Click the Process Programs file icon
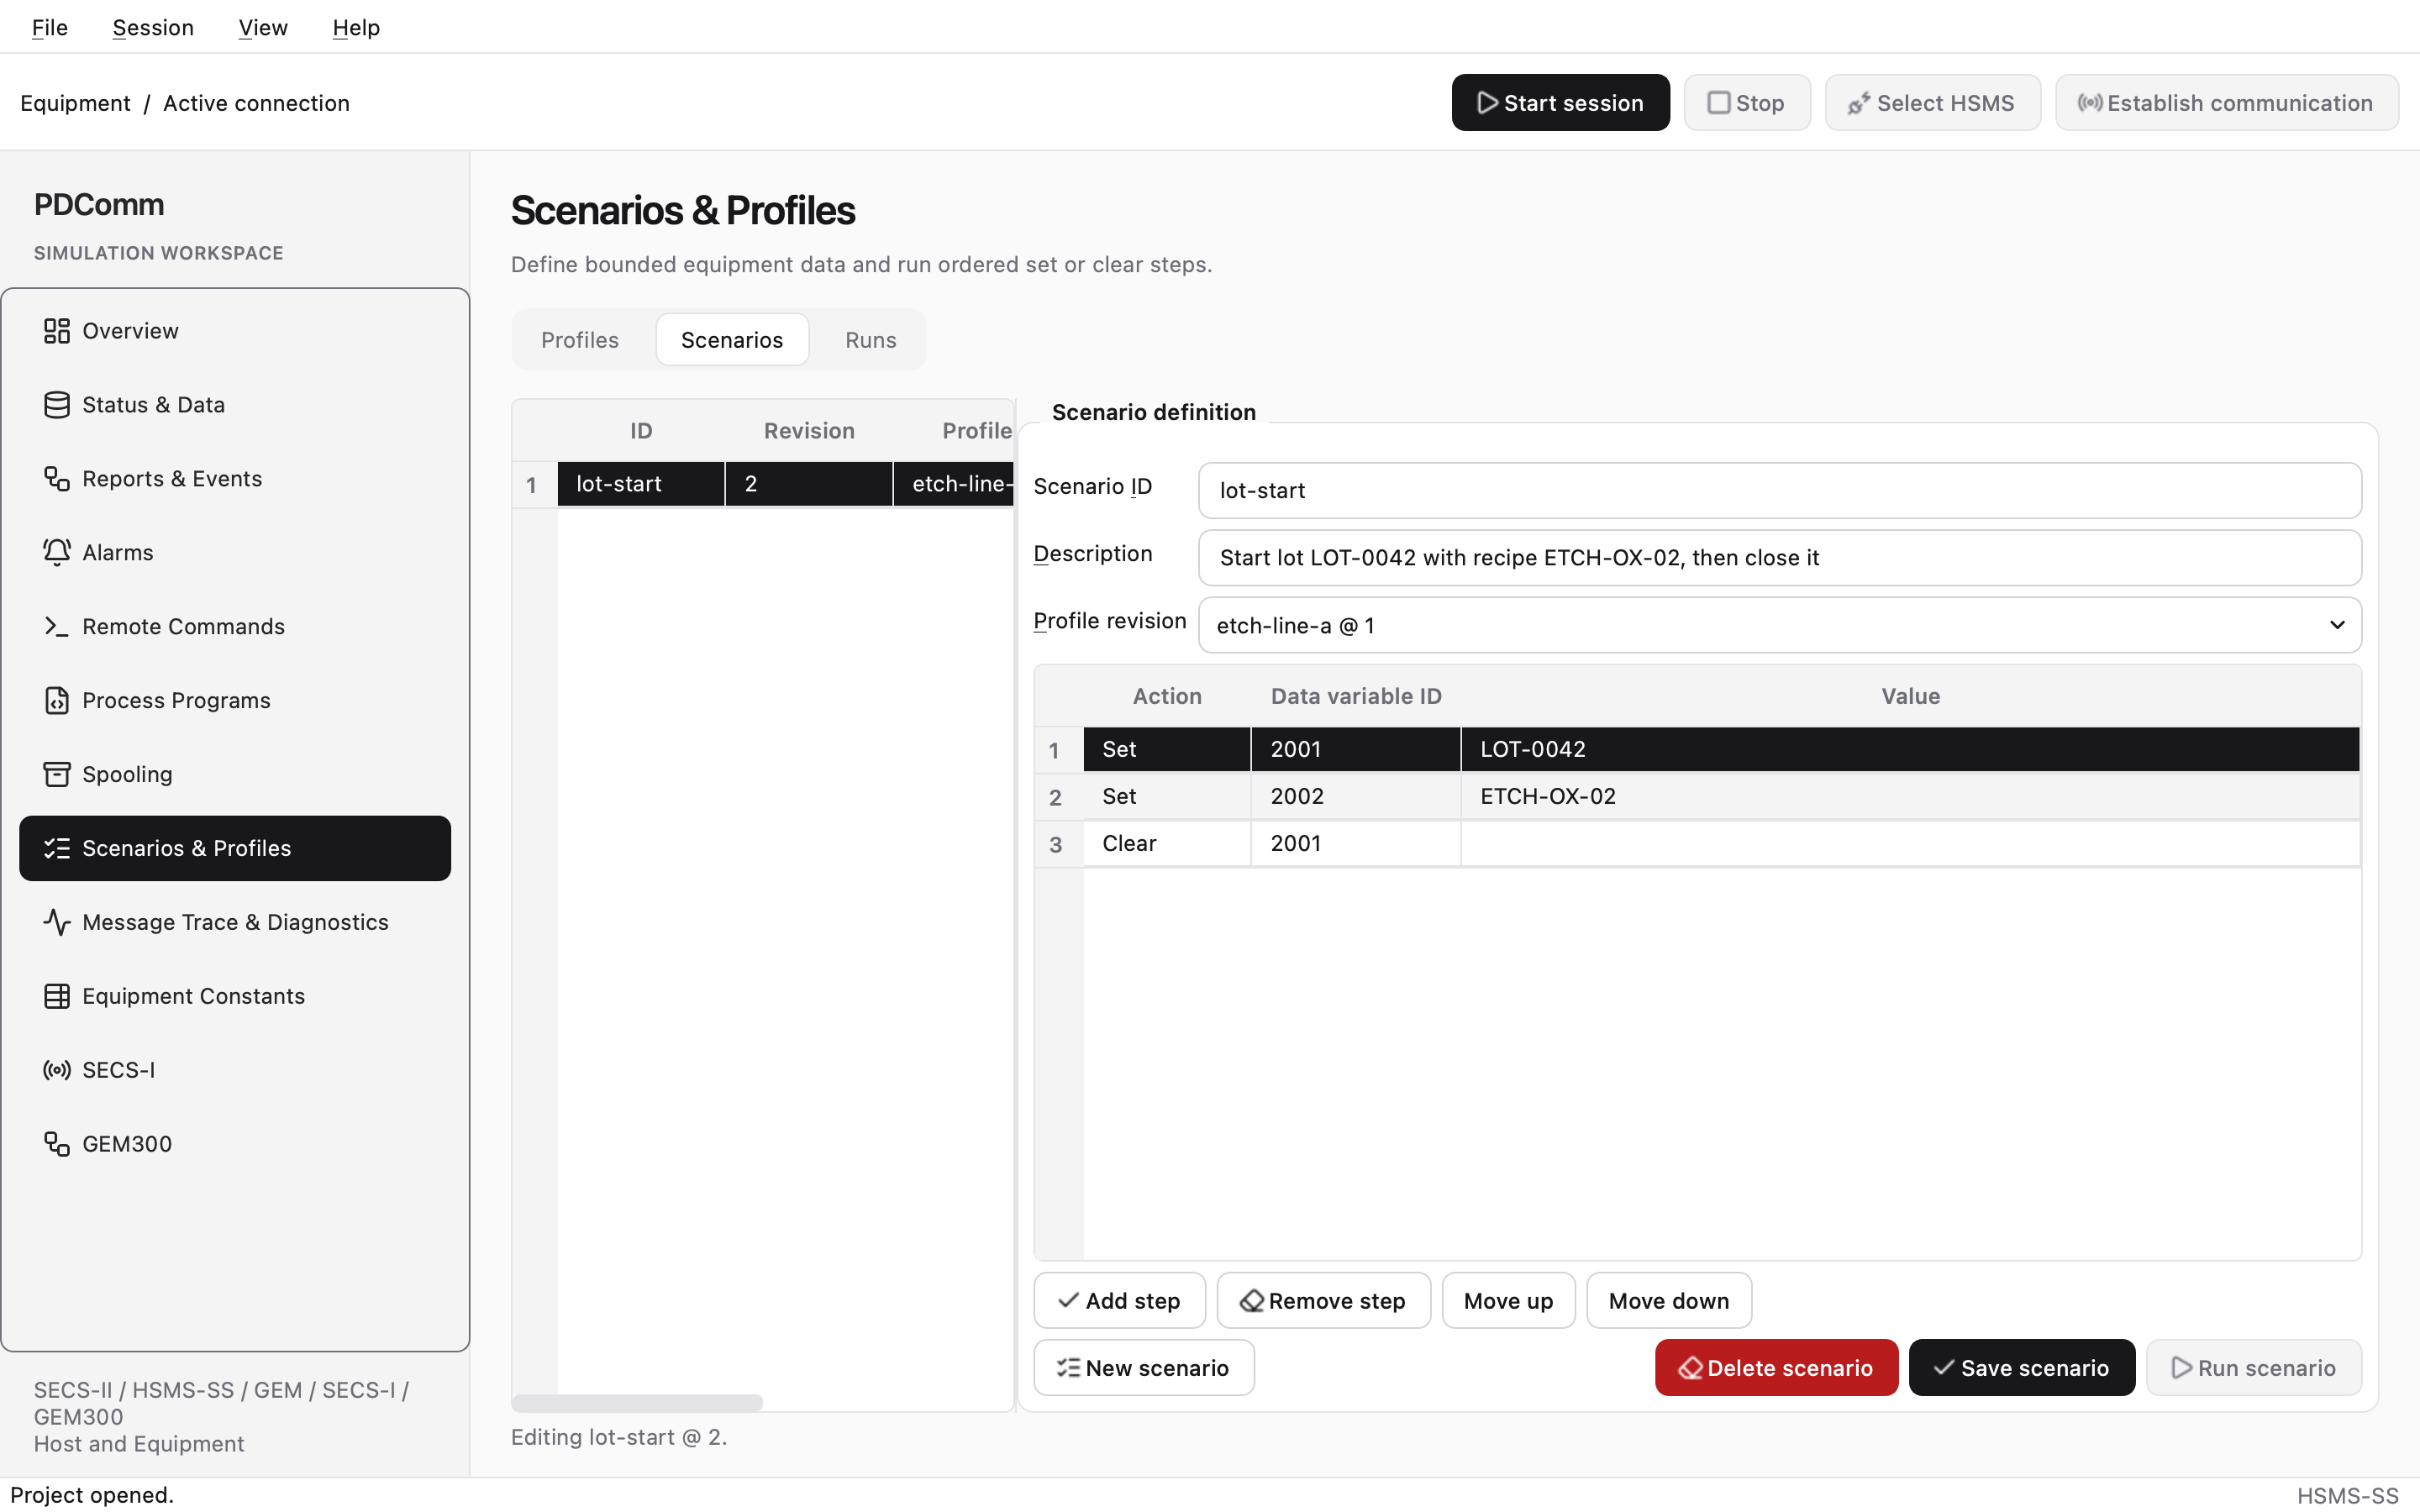2420x1512 pixels. coord(57,701)
